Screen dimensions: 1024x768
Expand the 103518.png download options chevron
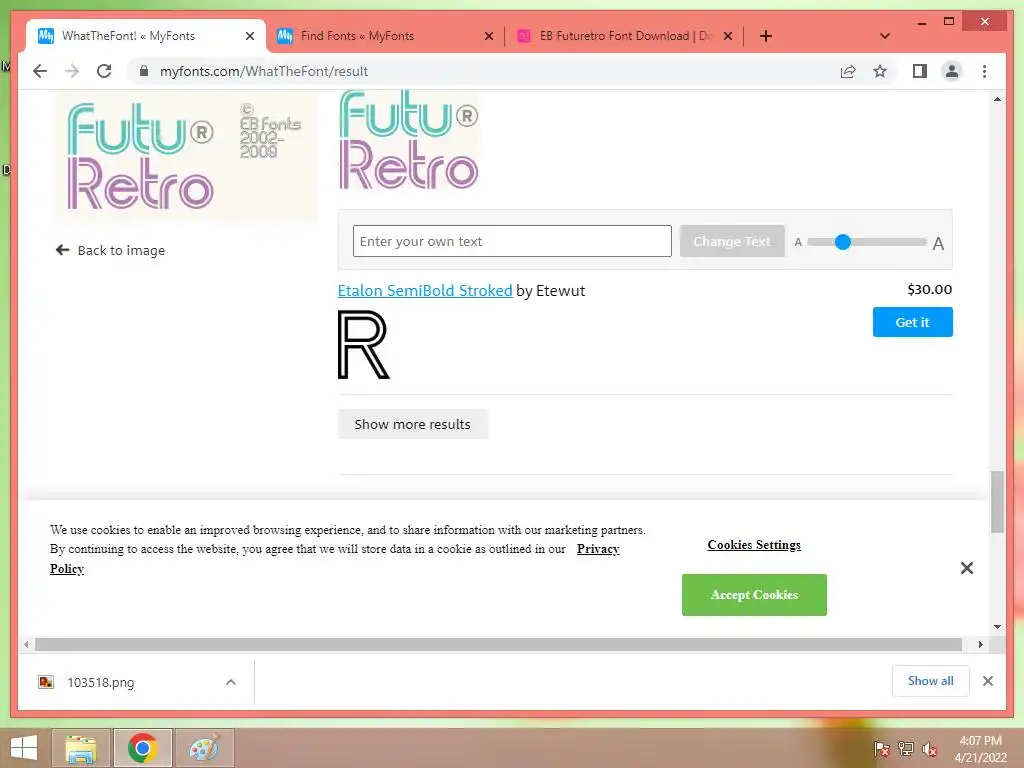click(x=231, y=682)
